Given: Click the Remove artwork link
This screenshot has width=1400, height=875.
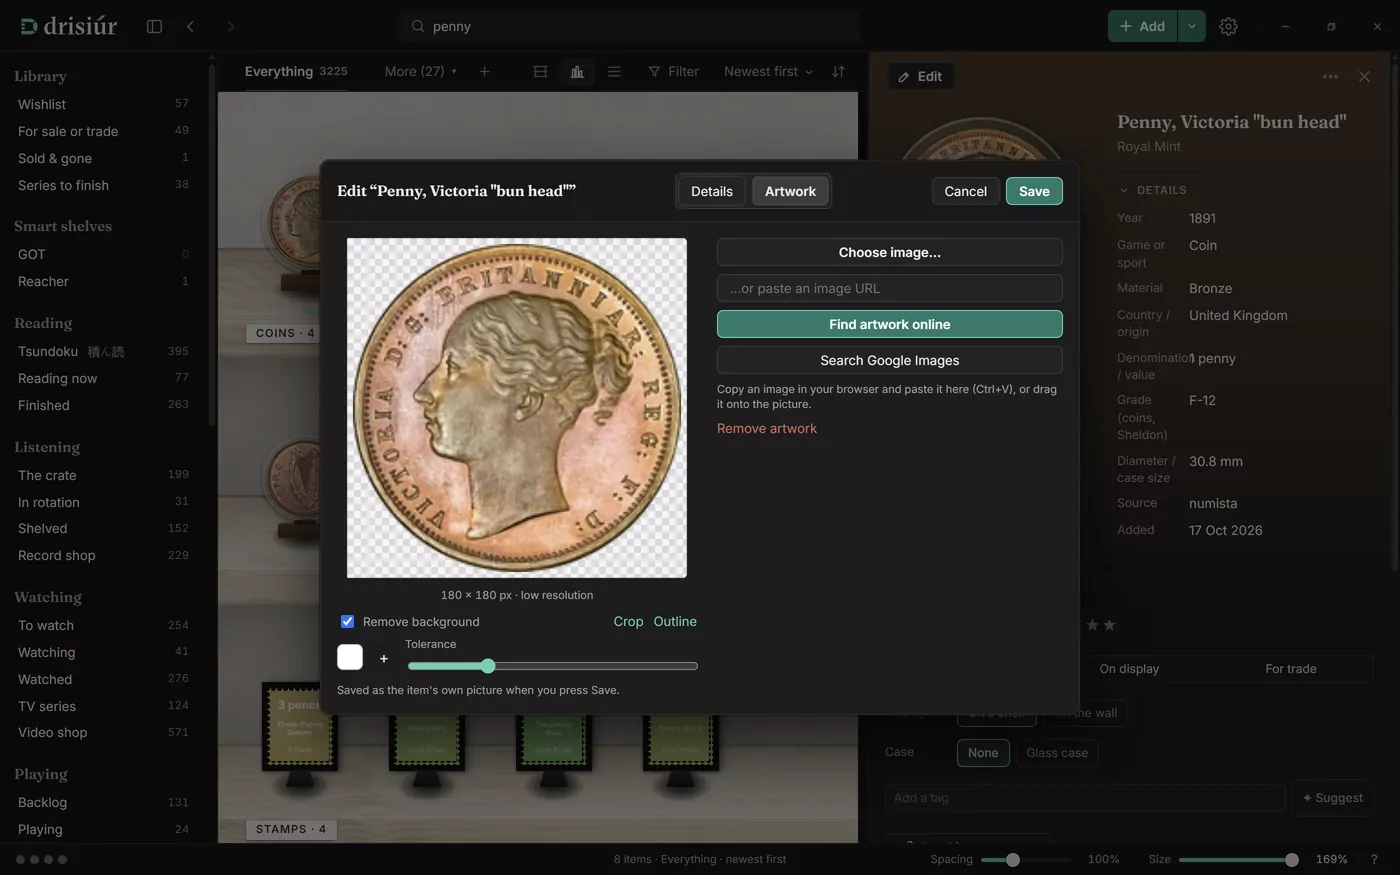Looking at the screenshot, I should 767,428.
